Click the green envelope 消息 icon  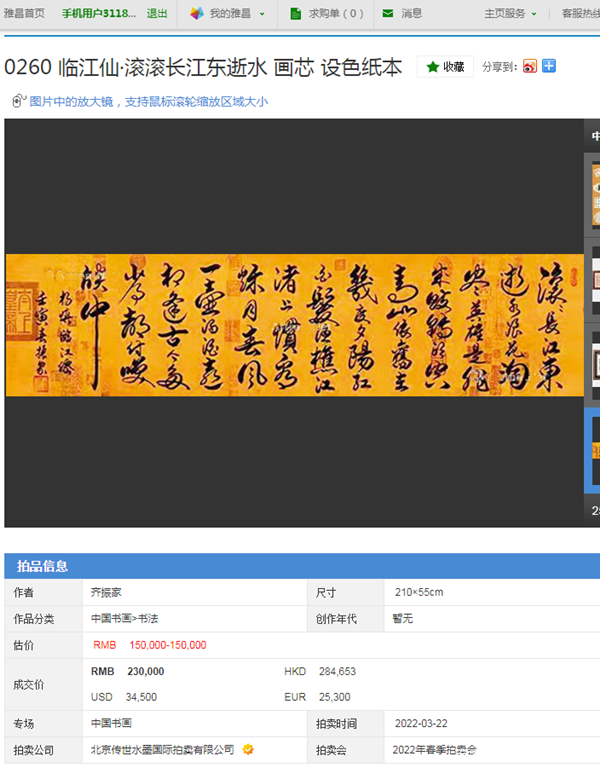point(388,13)
